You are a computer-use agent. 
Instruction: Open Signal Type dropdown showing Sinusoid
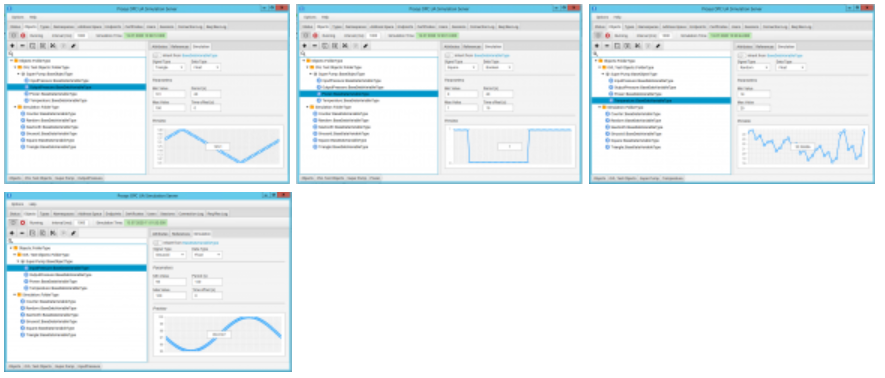point(169,255)
